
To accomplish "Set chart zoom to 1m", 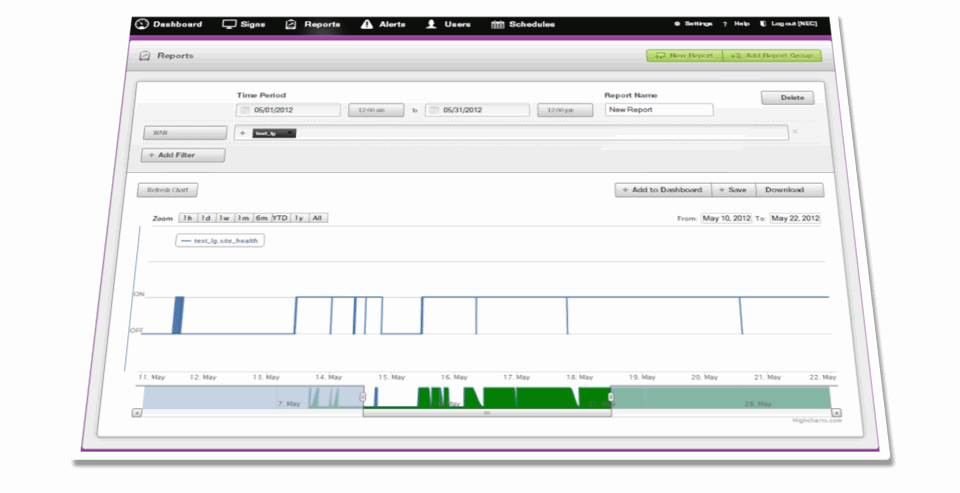I will coord(243,218).
